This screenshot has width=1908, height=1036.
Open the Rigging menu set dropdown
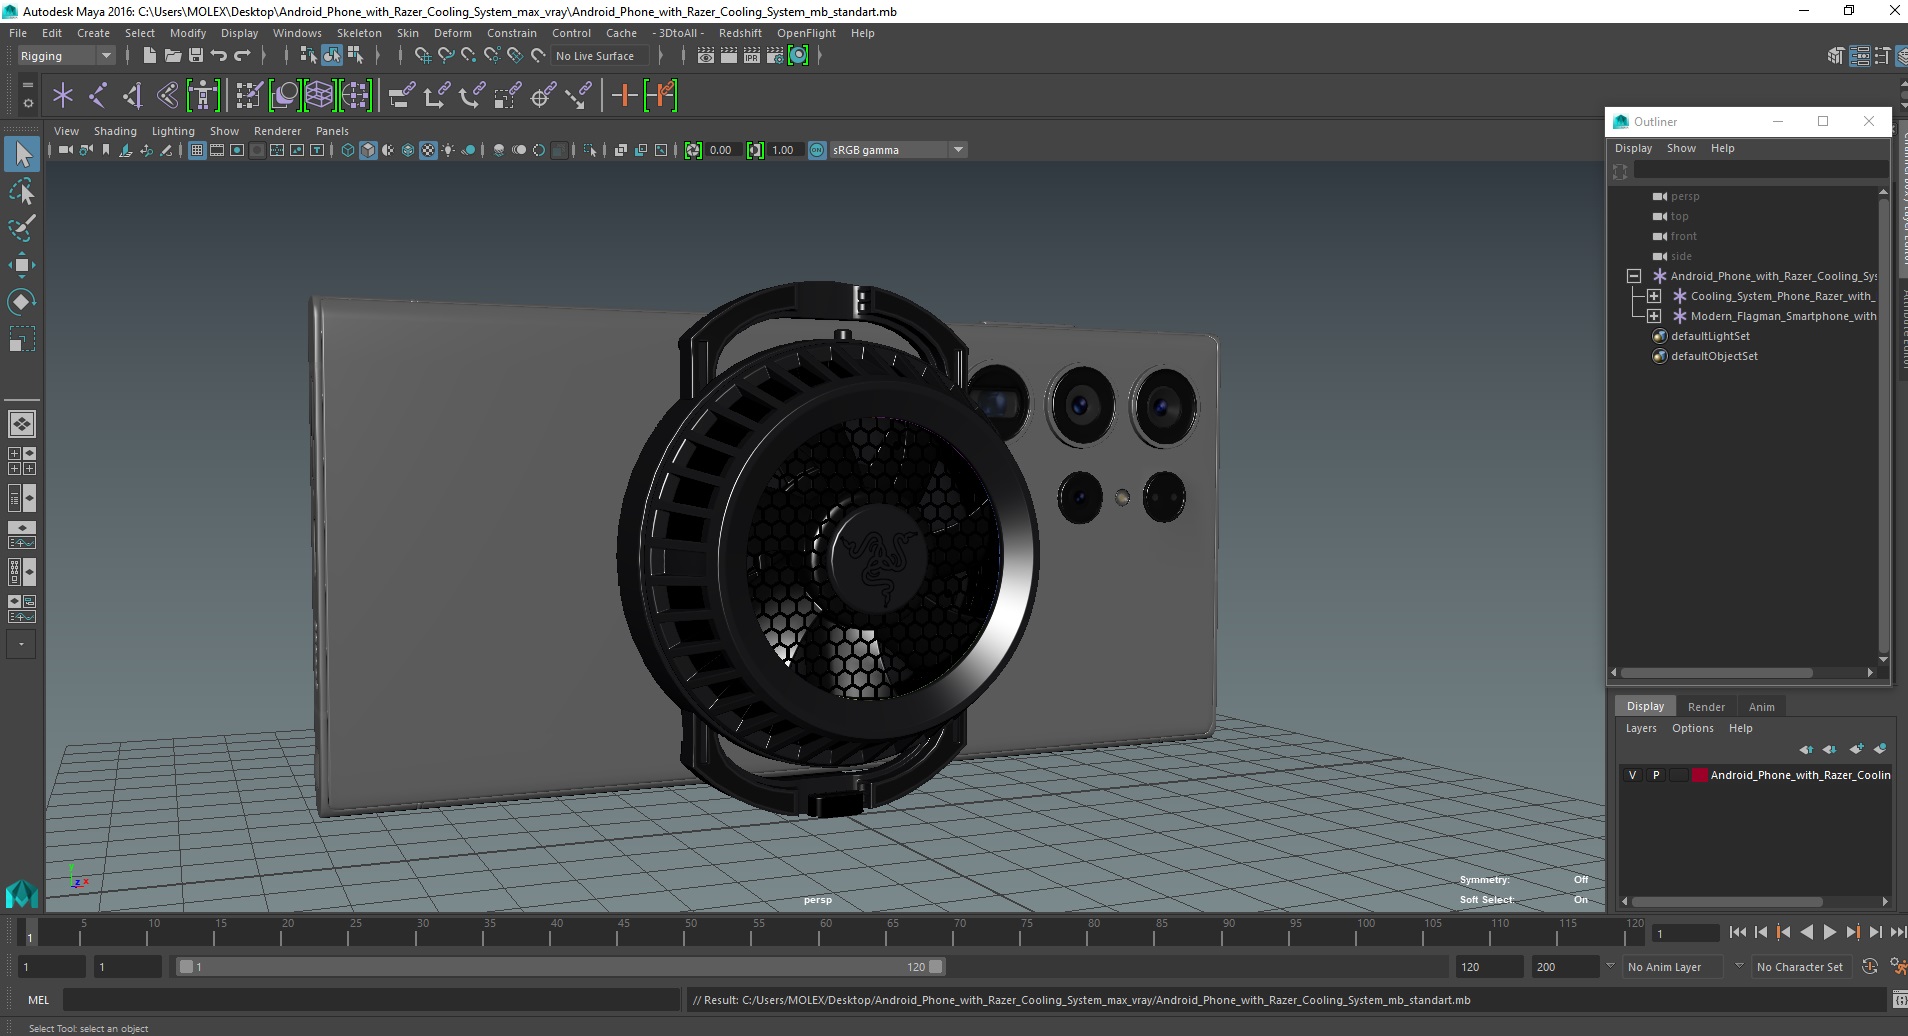(66, 56)
